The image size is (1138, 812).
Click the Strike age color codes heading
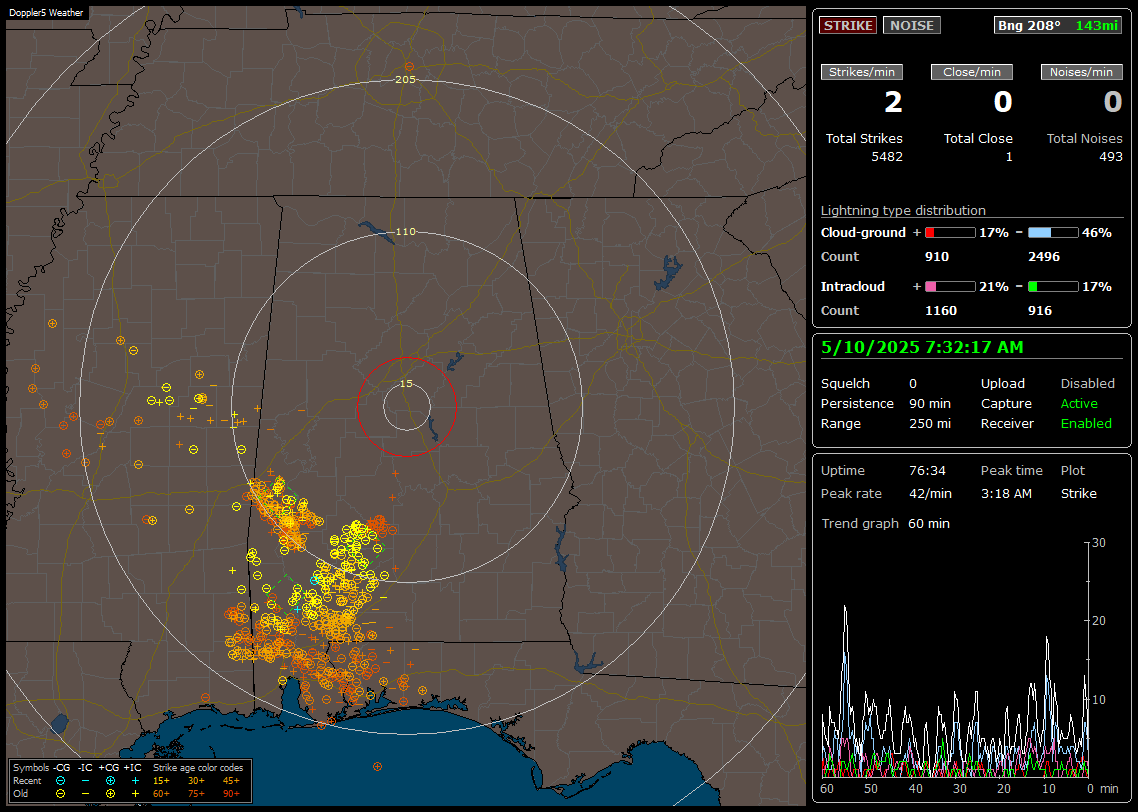198,768
